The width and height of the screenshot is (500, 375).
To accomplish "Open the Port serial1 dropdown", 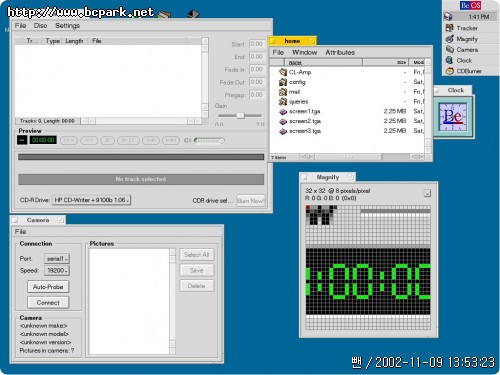I will coord(57,259).
